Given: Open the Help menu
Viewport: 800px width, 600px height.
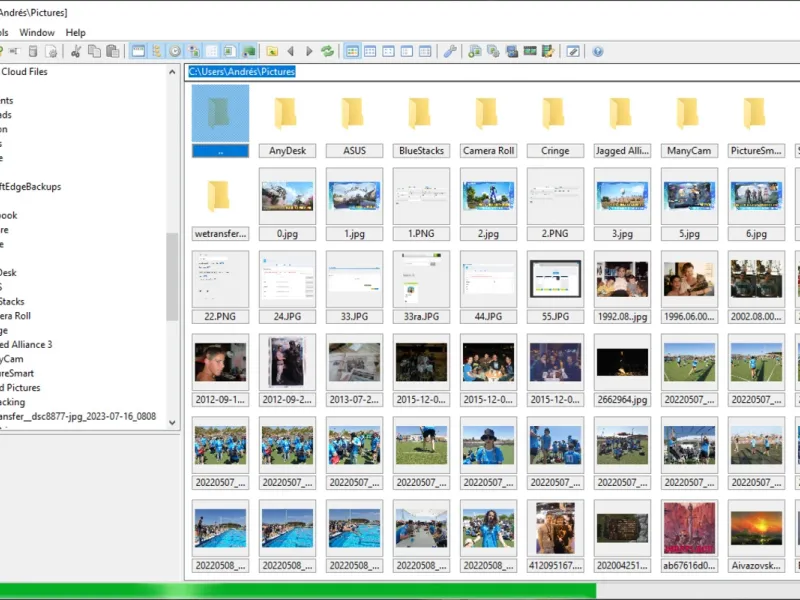Looking at the screenshot, I should pyautogui.click(x=76, y=33).
